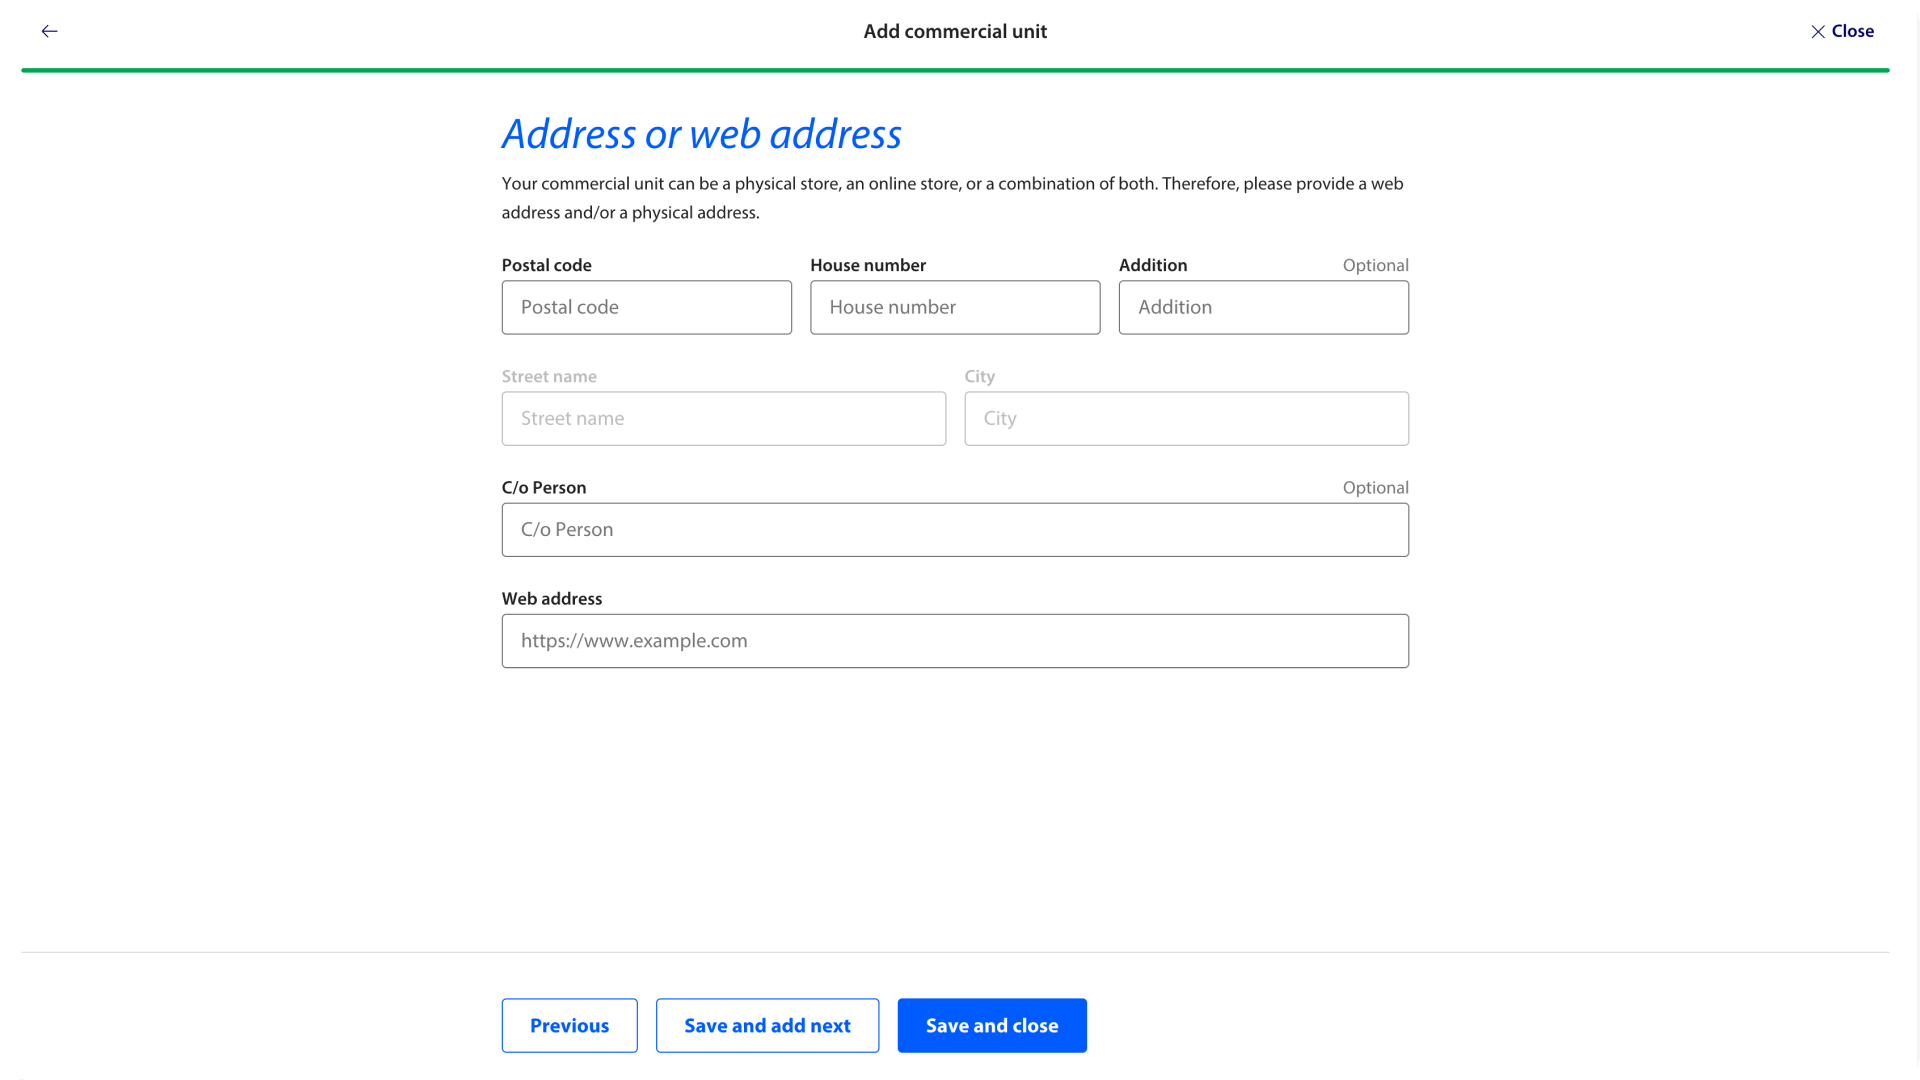The height and width of the screenshot is (1080, 1920).
Task: Select the optional Addition text box
Action: click(x=1263, y=307)
